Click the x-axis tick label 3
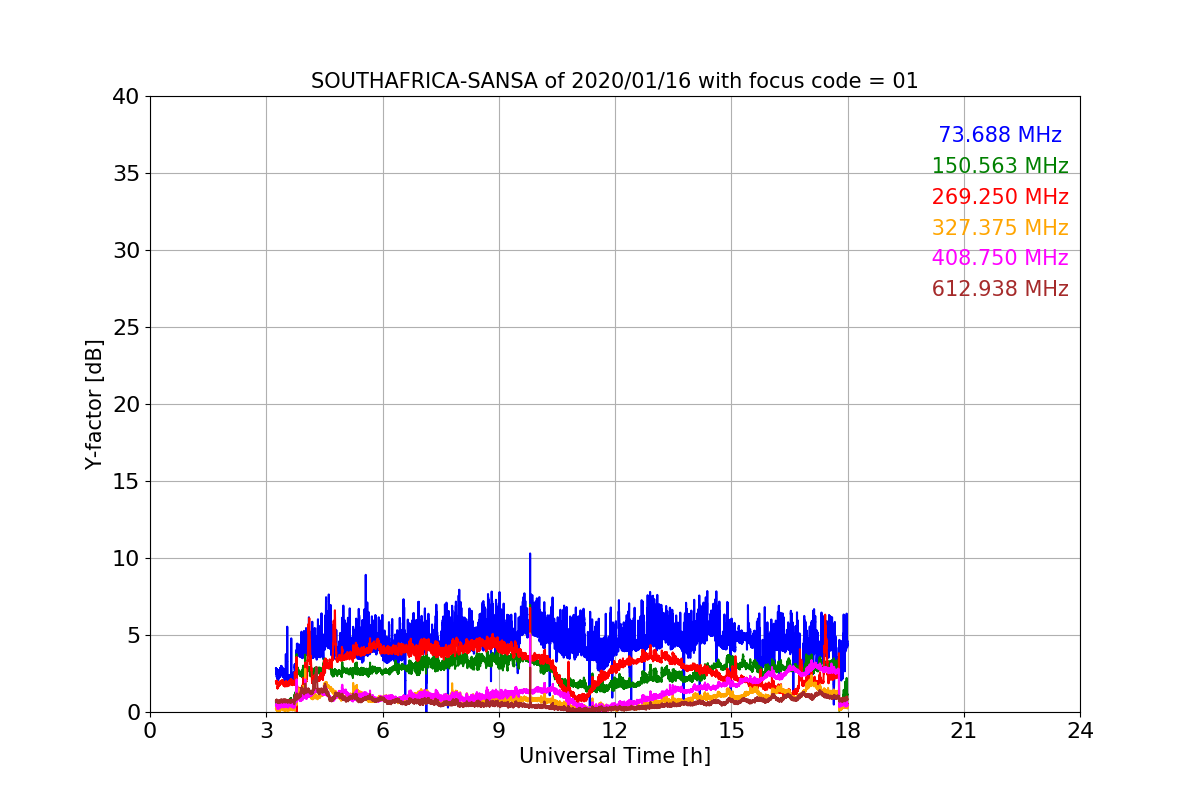The image size is (1200, 800). pos(266,731)
